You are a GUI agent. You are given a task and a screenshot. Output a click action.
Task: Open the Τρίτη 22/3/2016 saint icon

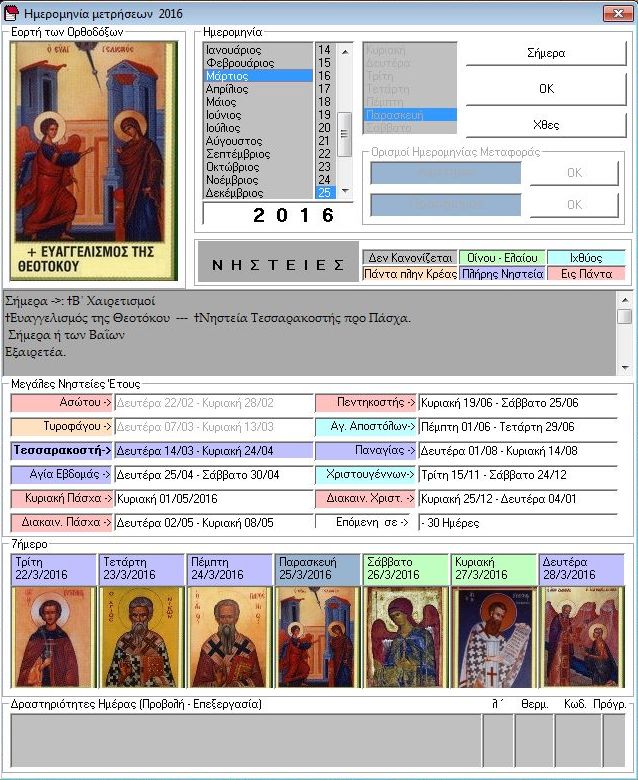pyautogui.click(x=53, y=637)
